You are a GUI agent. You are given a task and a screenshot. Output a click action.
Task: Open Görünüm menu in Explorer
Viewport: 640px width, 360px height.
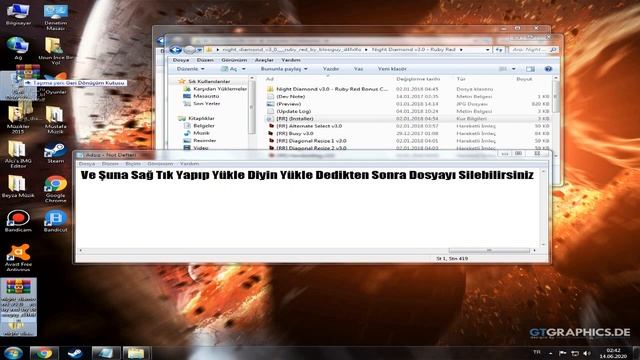point(234,60)
